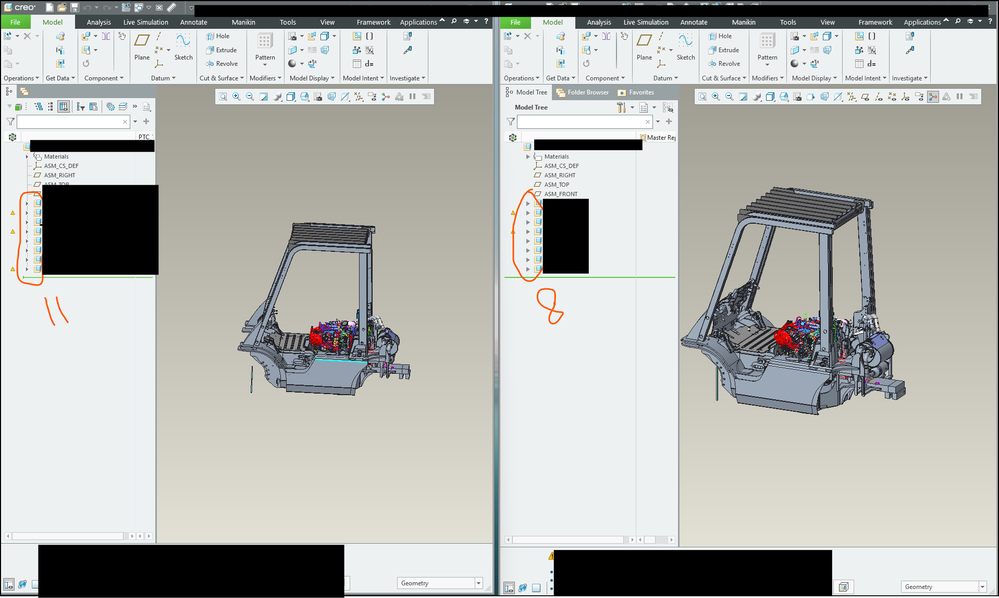Click Extrude in left window ribbon
The height and width of the screenshot is (598, 999).
coord(221,50)
